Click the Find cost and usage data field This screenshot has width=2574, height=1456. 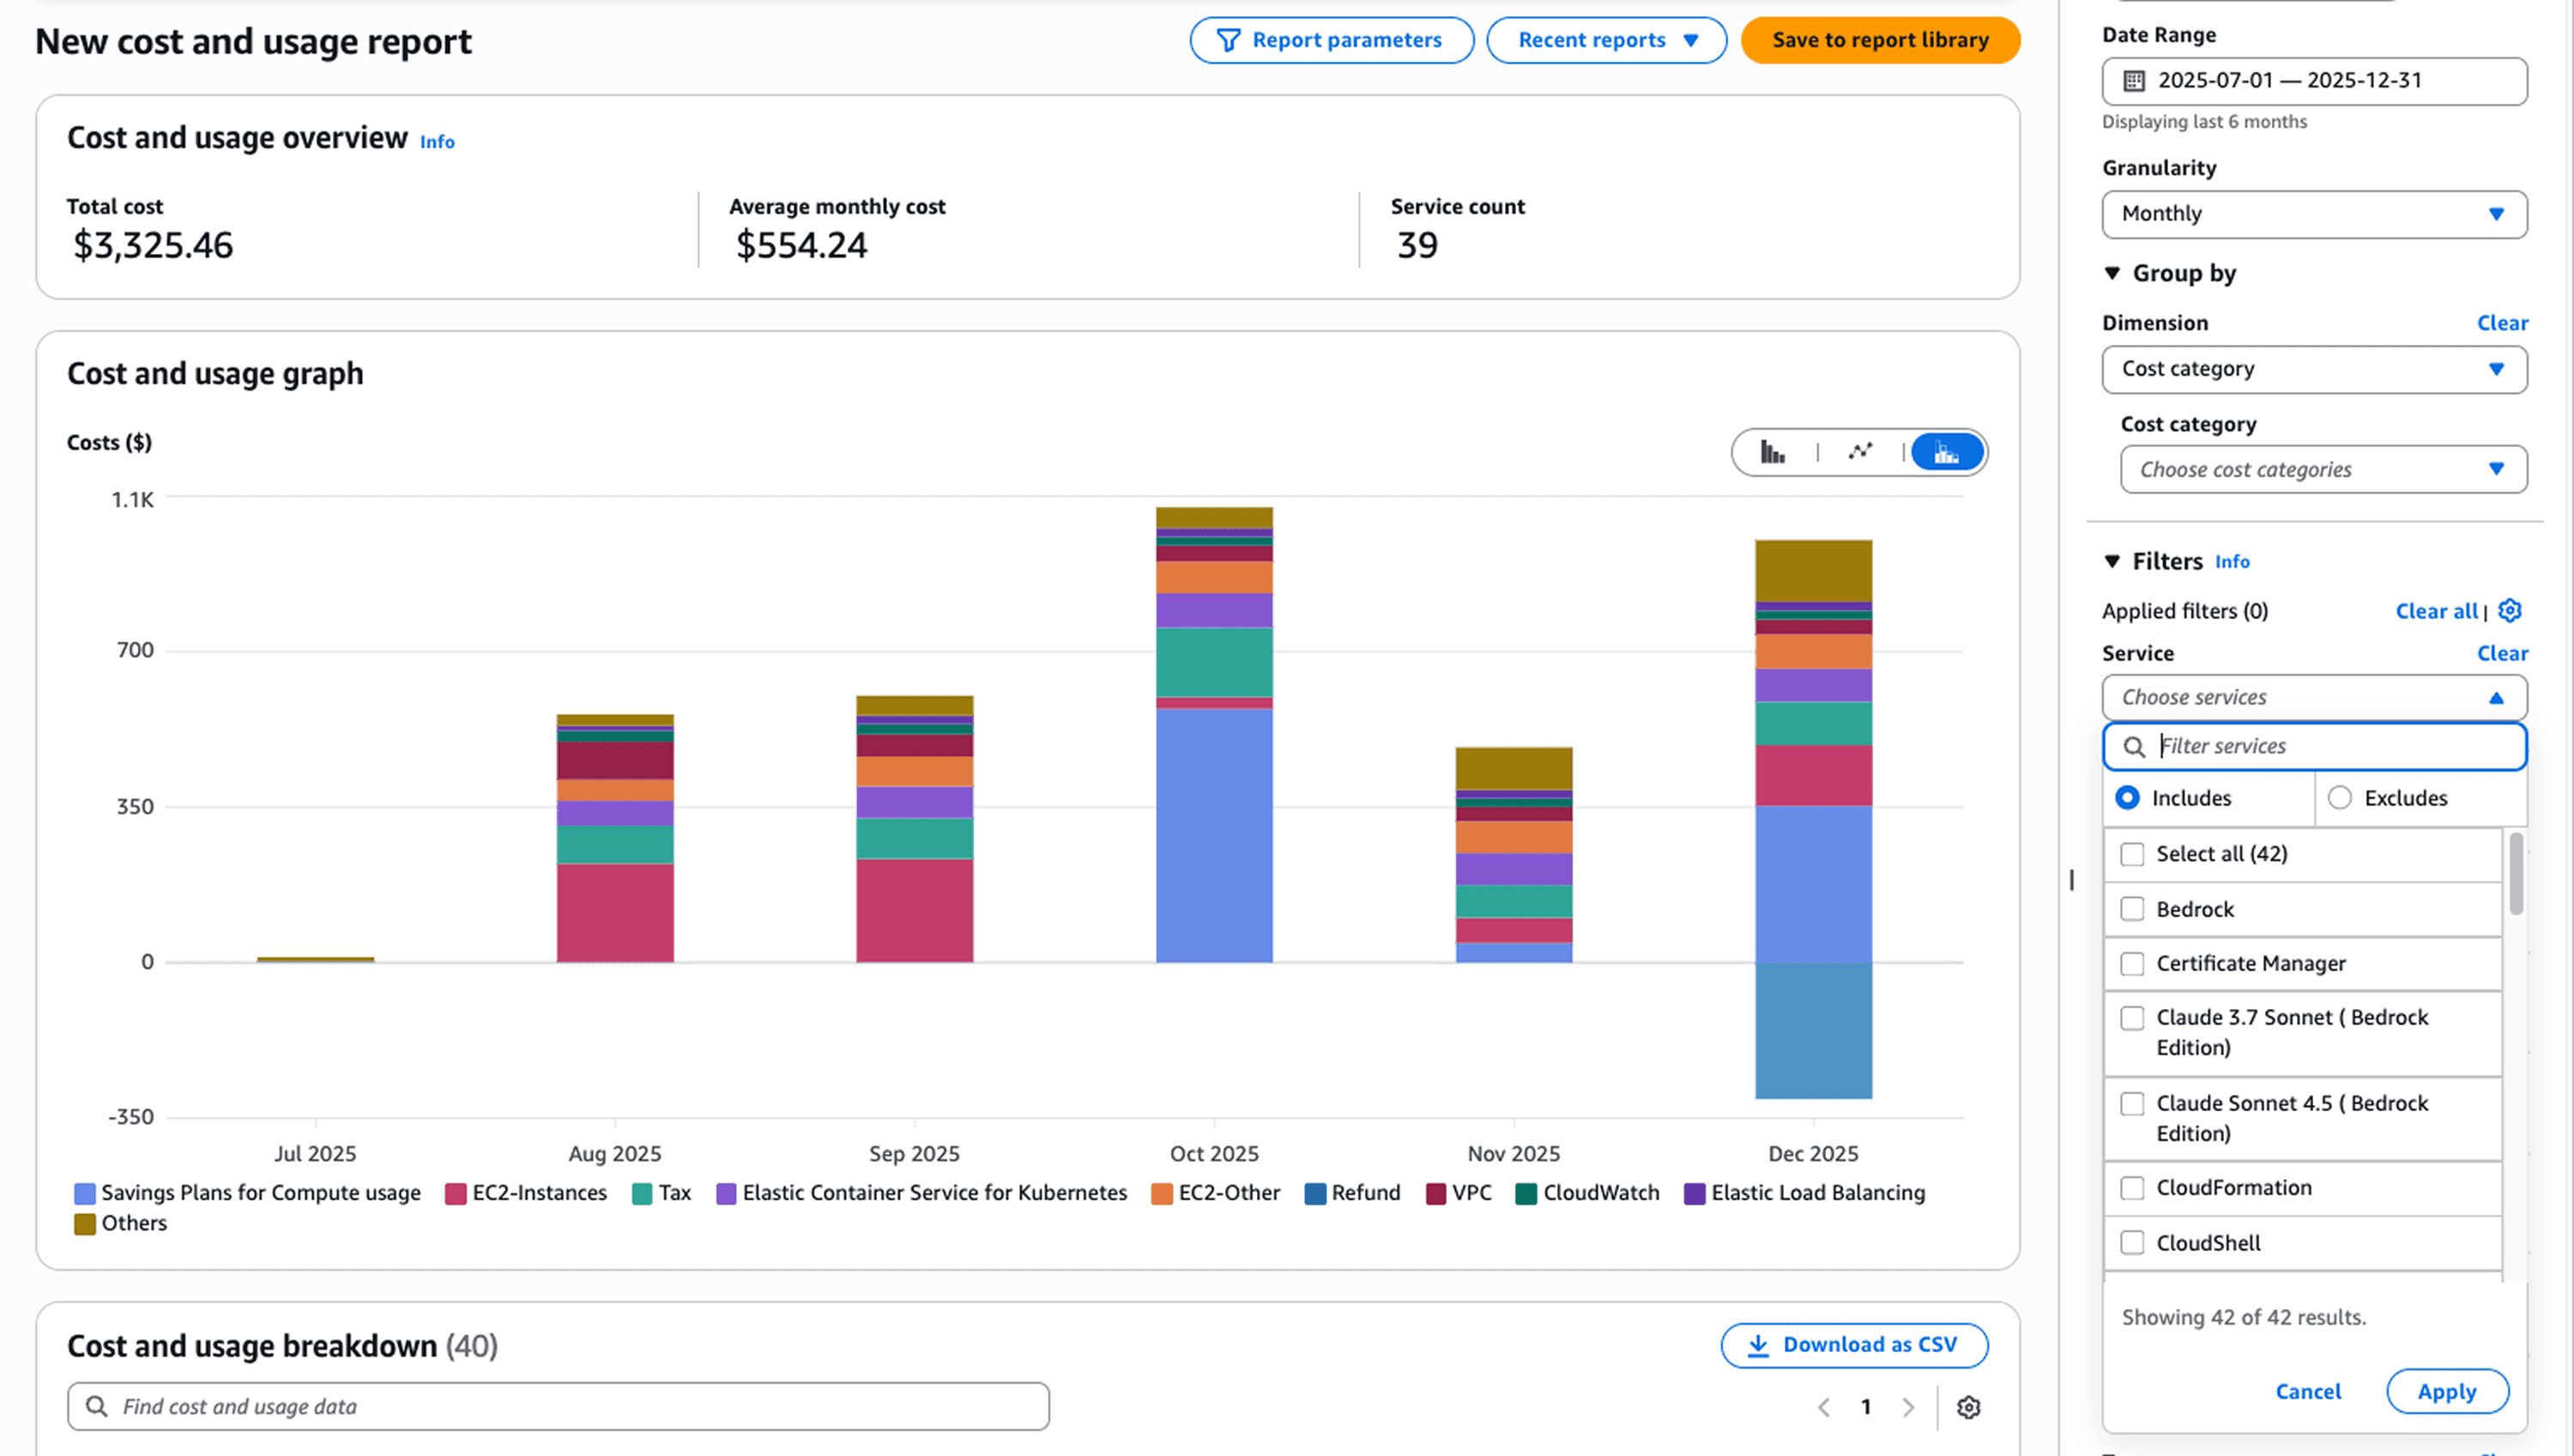558,1407
